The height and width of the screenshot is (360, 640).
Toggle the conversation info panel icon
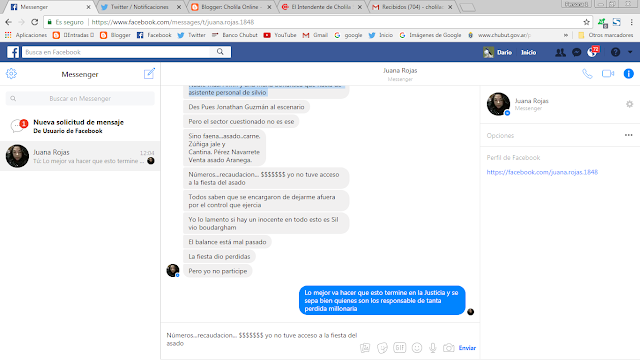629,73
